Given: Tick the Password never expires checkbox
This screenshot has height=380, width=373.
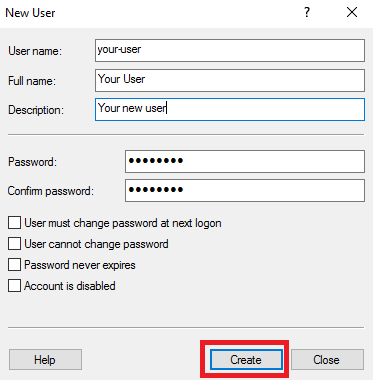Looking at the screenshot, I should [14, 265].
